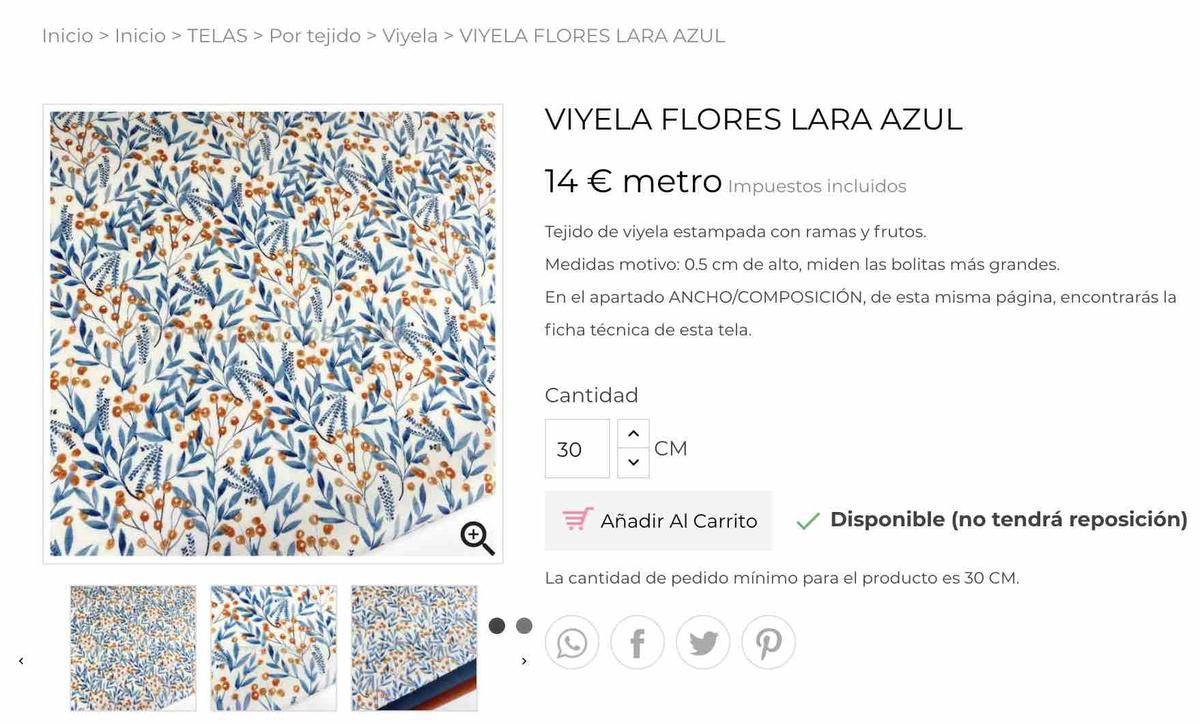This screenshot has height=724, width=1200.
Task: Select the first fabric thumbnail
Action: point(133,648)
